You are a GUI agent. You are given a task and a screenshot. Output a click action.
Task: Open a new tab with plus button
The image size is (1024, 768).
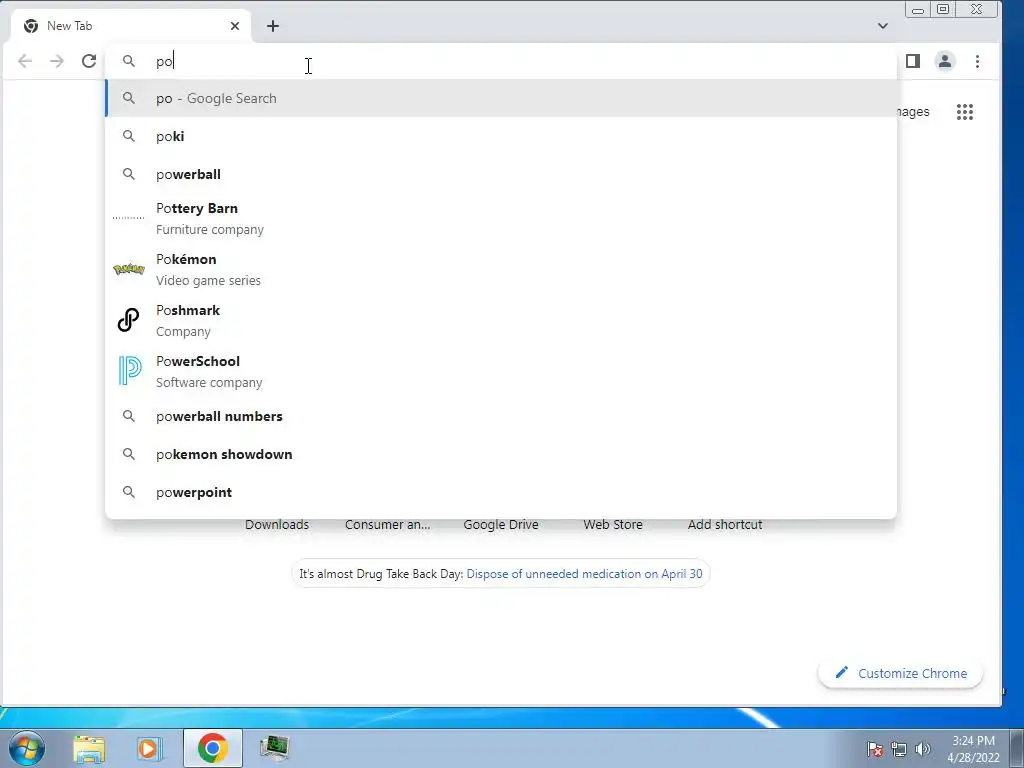coord(273,26)
